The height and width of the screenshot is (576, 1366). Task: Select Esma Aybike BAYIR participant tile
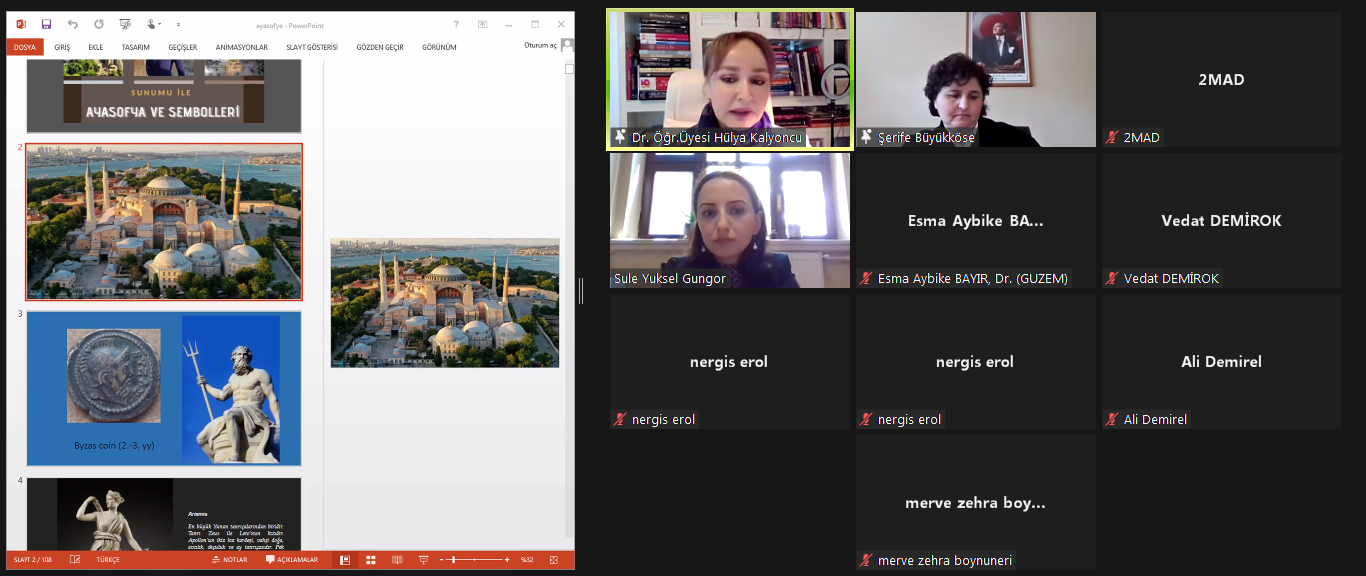976,221
